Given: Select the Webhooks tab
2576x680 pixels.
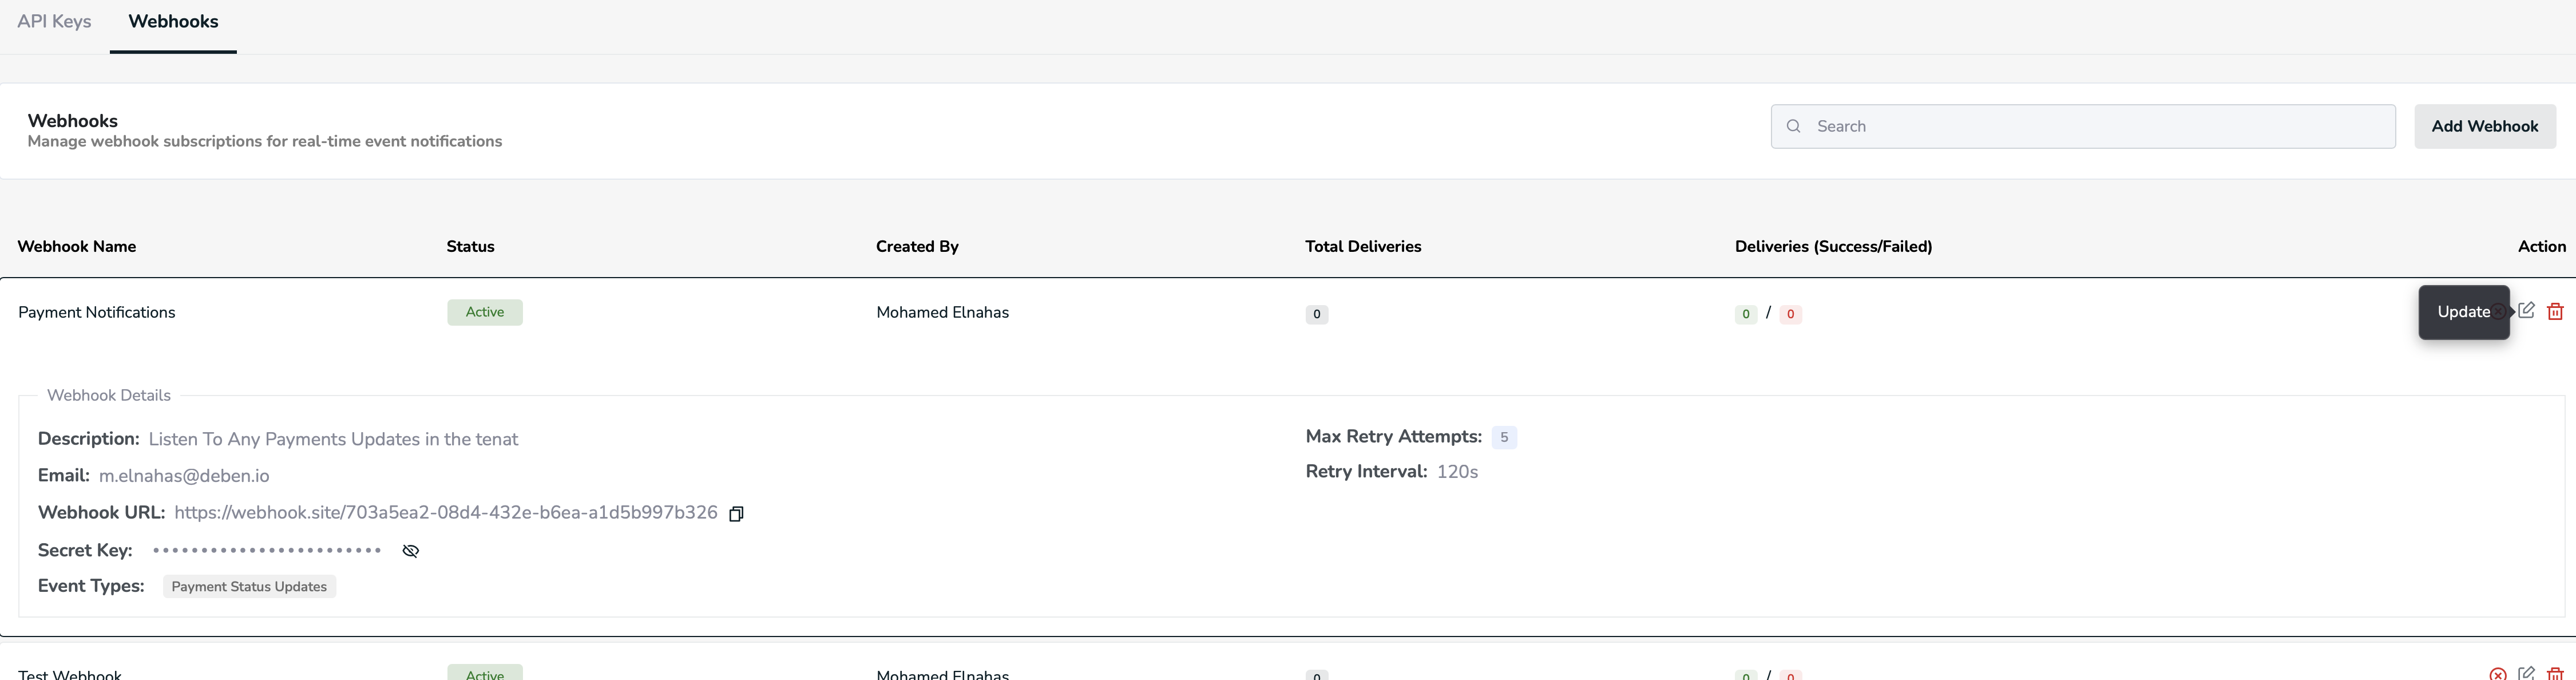Looking at the screenshot, I should point(173,21).
